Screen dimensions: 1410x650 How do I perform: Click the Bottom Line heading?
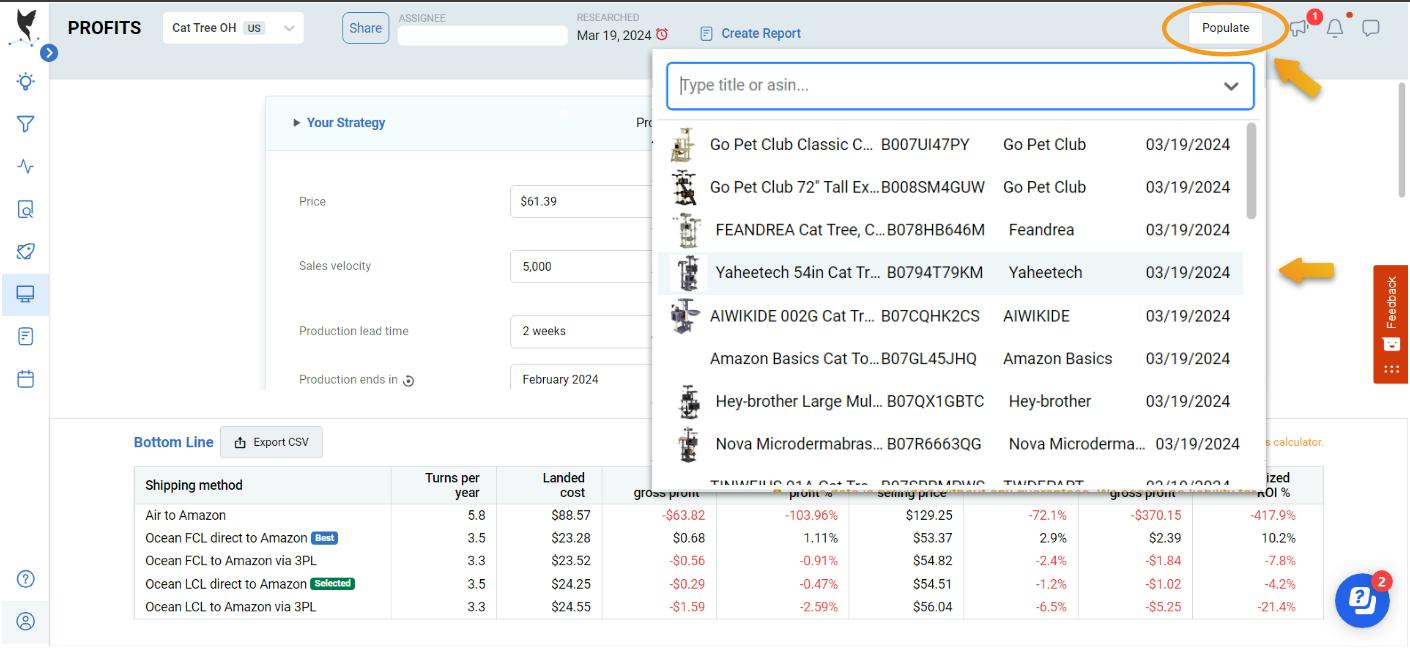pos(174,442)
